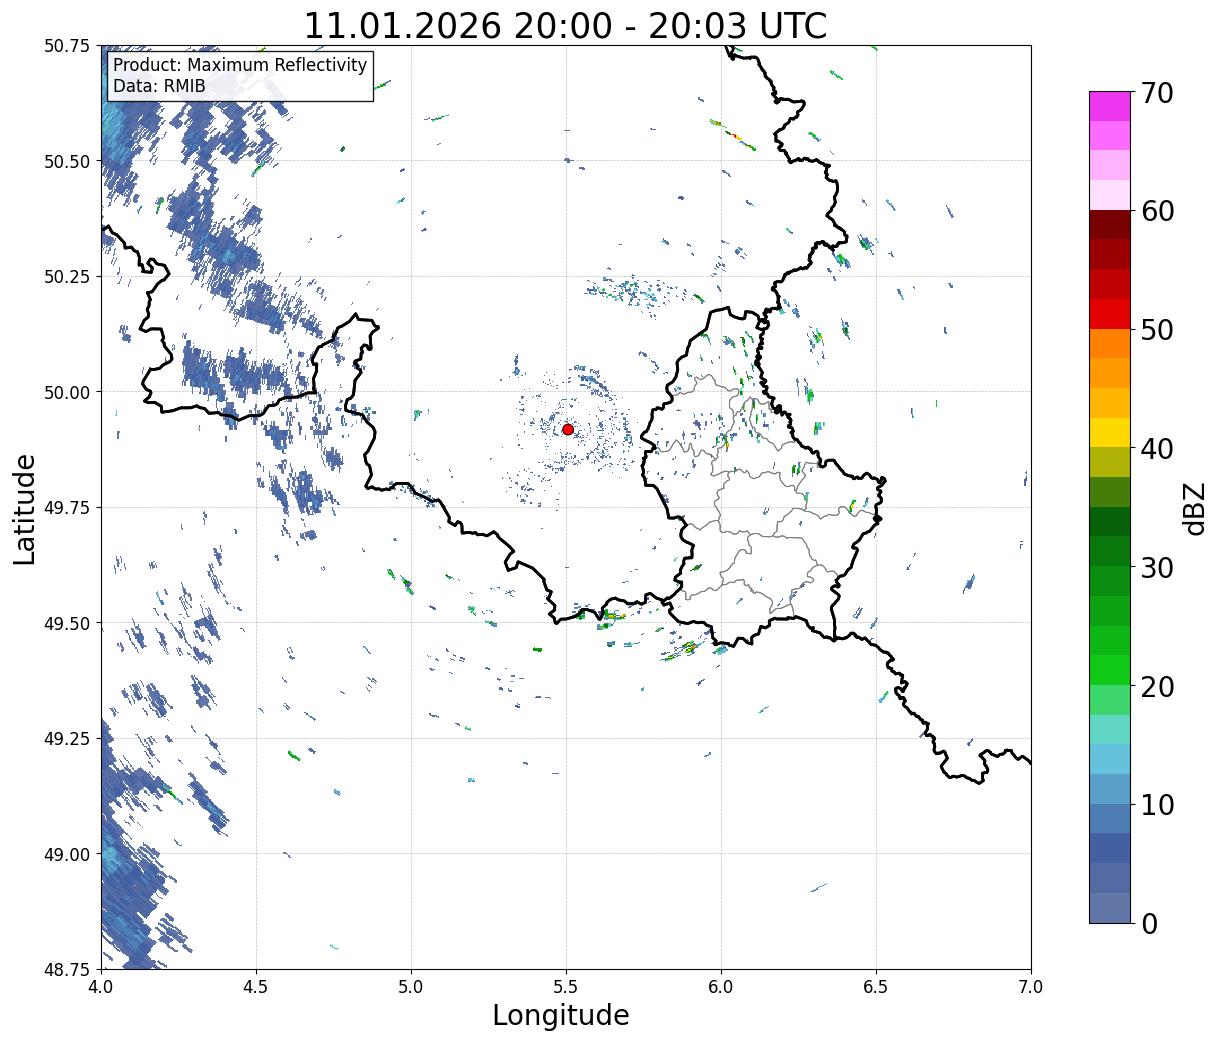Image resolution: width=1219 pixels, height=1040 pixels.
Task: Click the latitude tick label 50.25
Action: (x=67, y=276)
